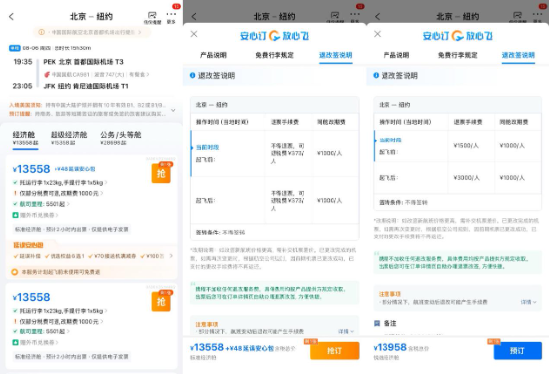Open 托运行李 1x23kg details in the first fare card
550x375 pixels.
60,182
